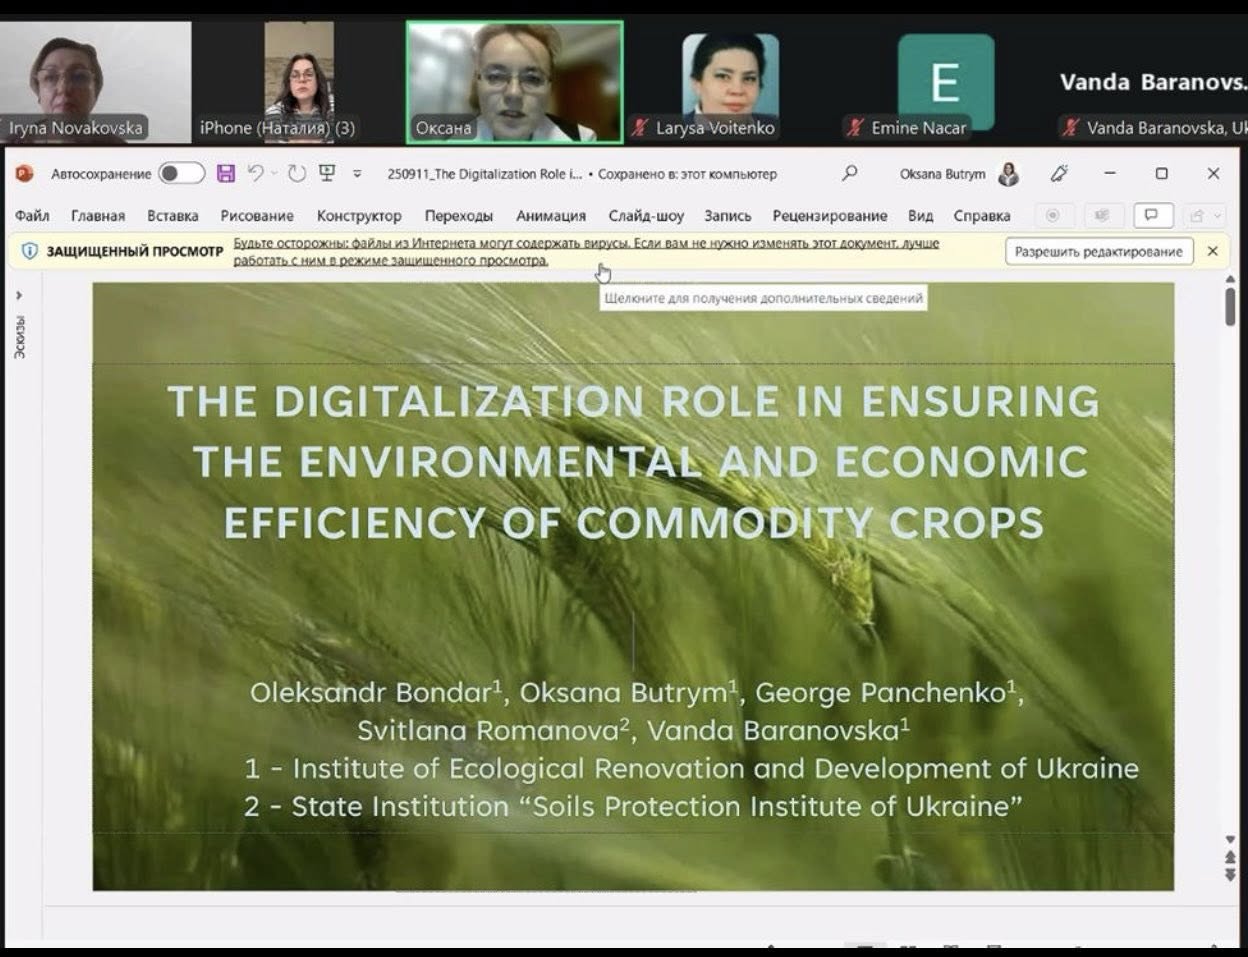This screenshot has height=957, width=1248.
Task: Select the Рецензирование tab
Action: (x=829, y=216)
